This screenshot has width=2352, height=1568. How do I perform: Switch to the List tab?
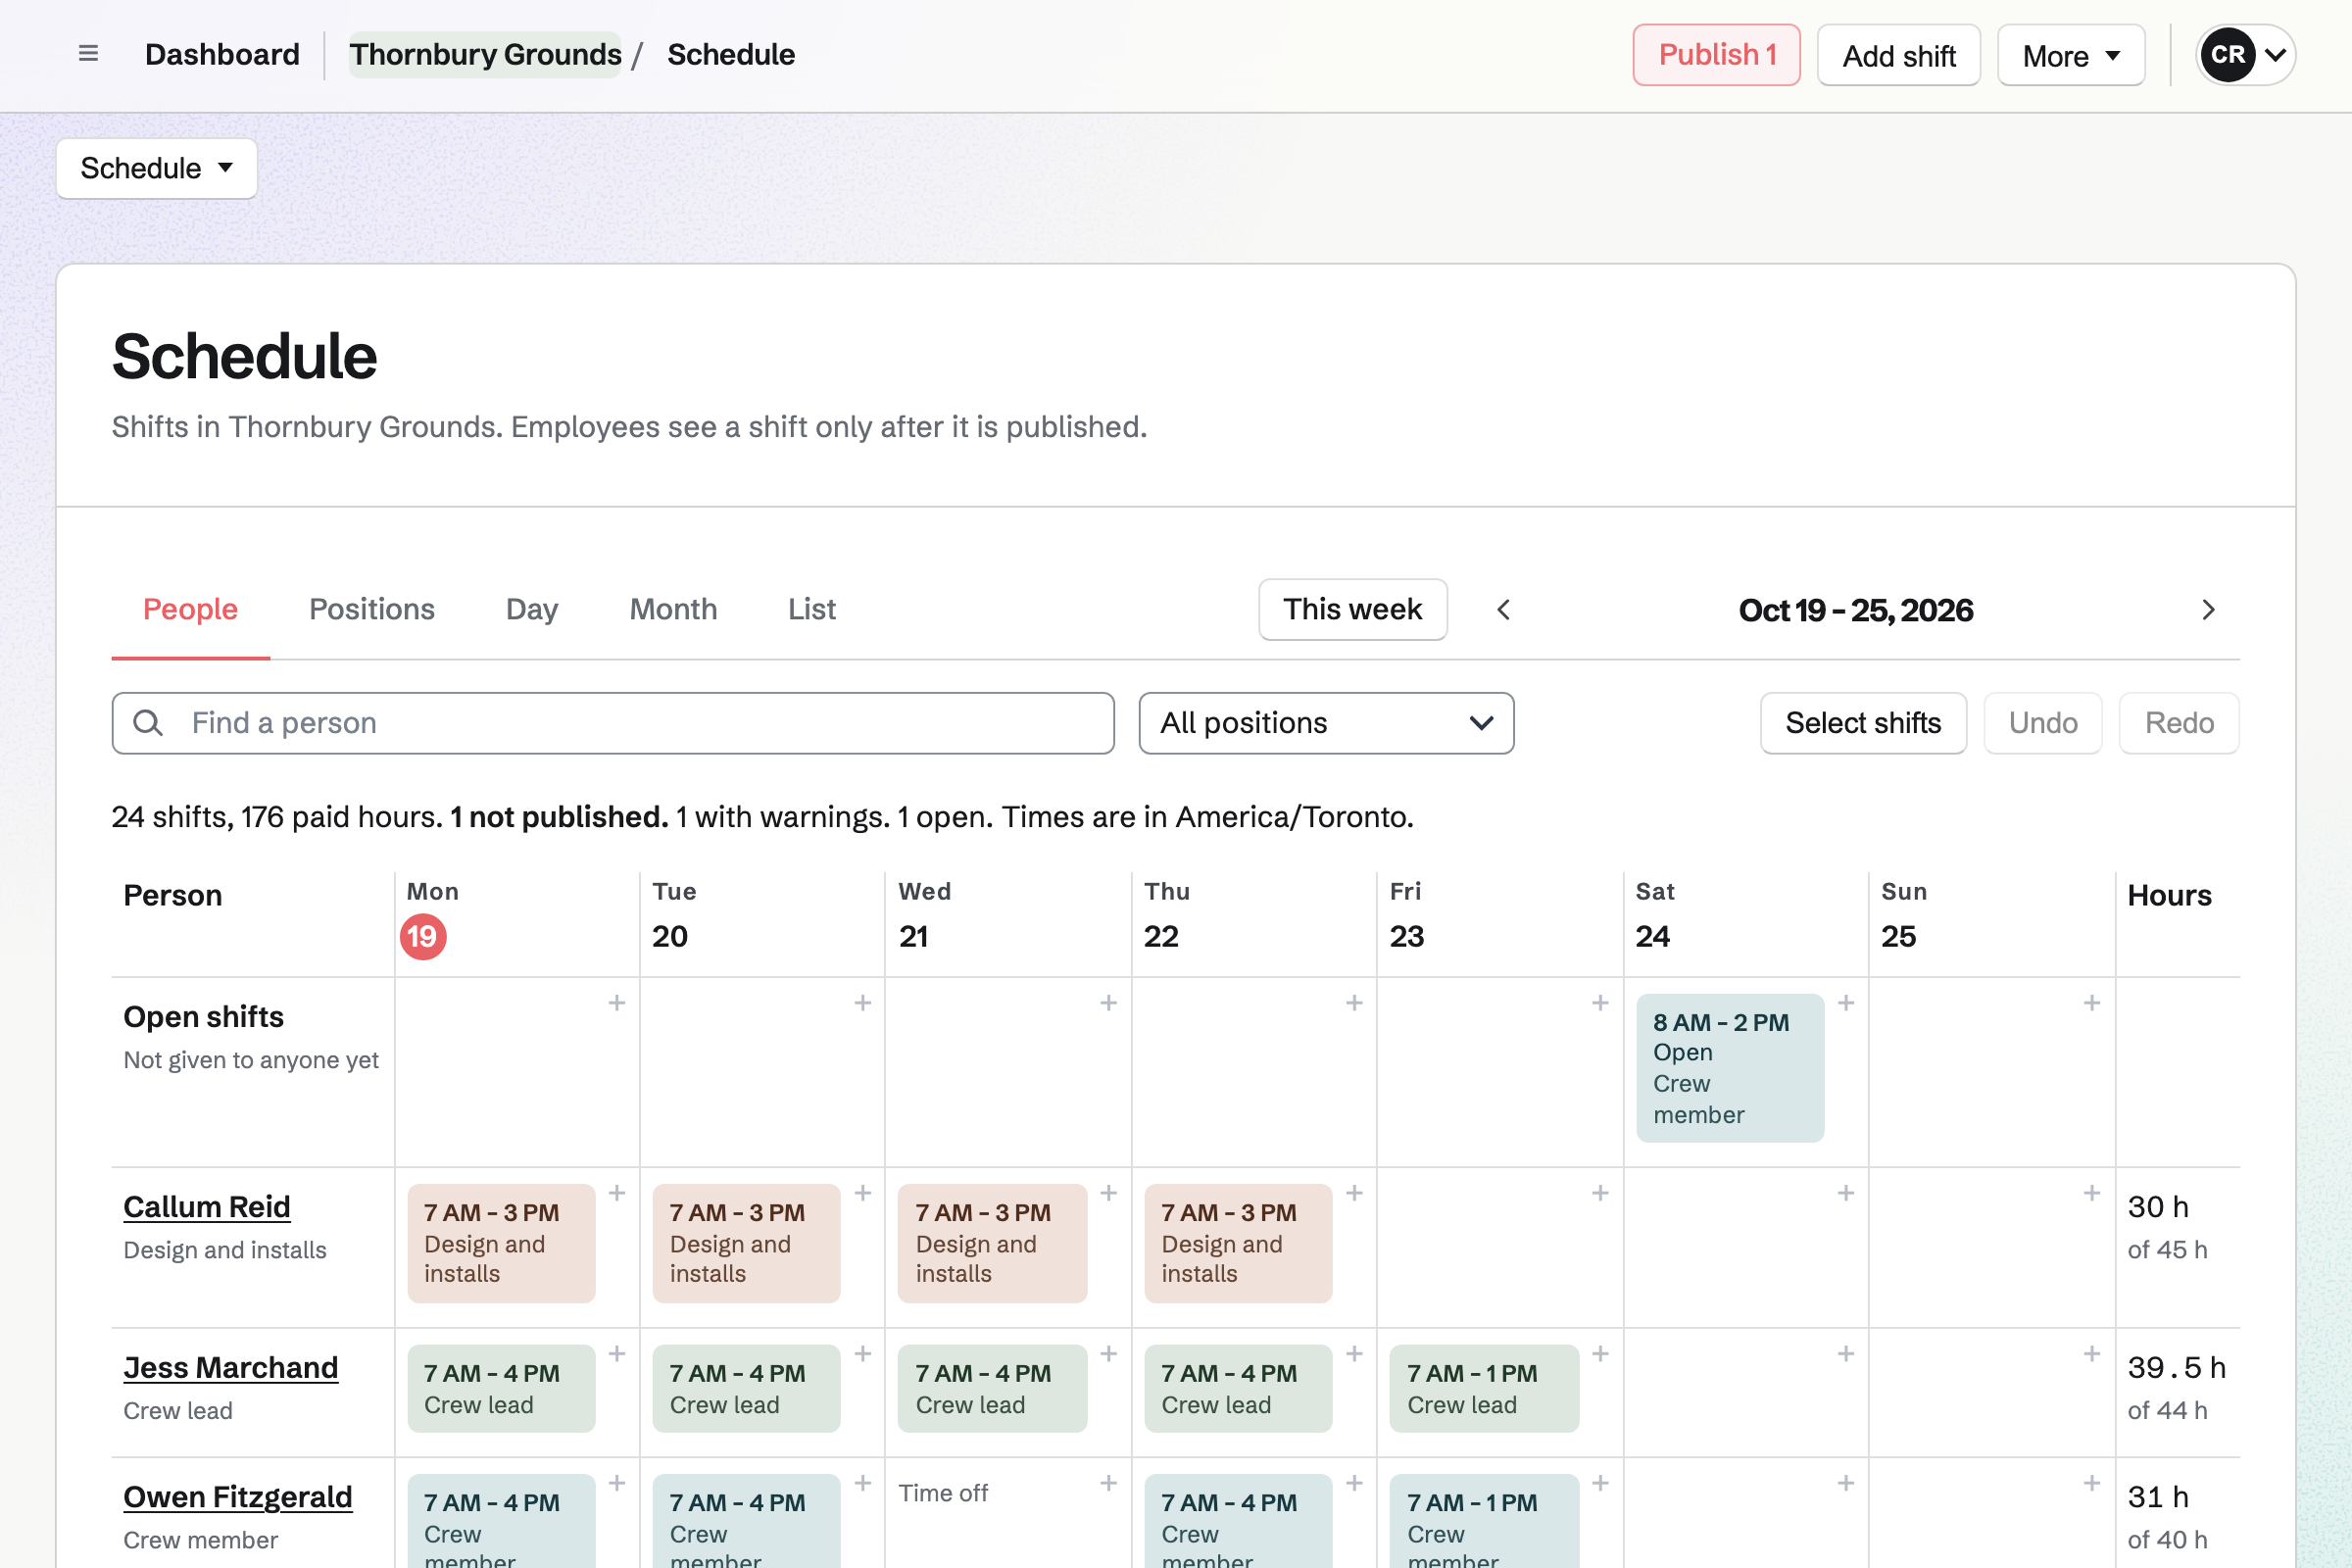point(811,609)
